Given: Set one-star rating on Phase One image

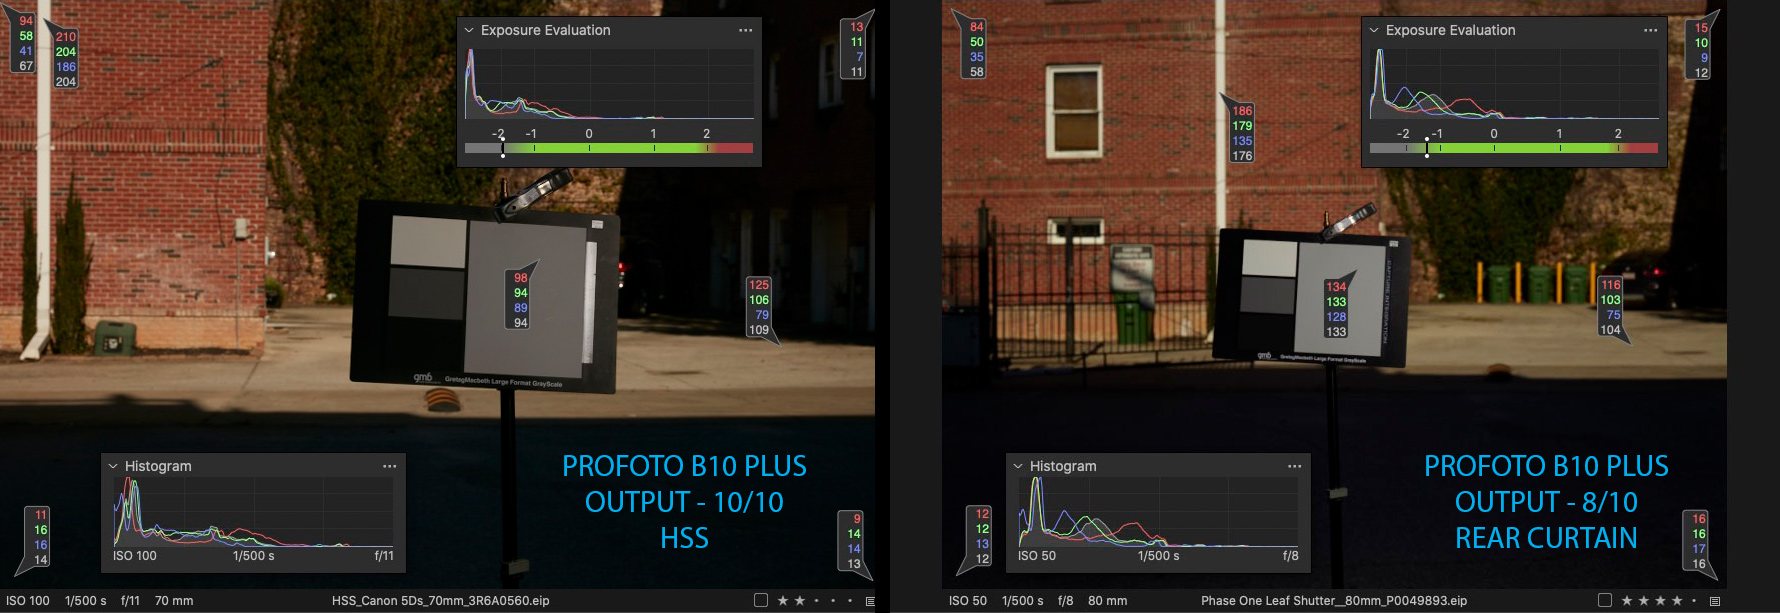Looking at the screenshot, I should pos(1627,600).
